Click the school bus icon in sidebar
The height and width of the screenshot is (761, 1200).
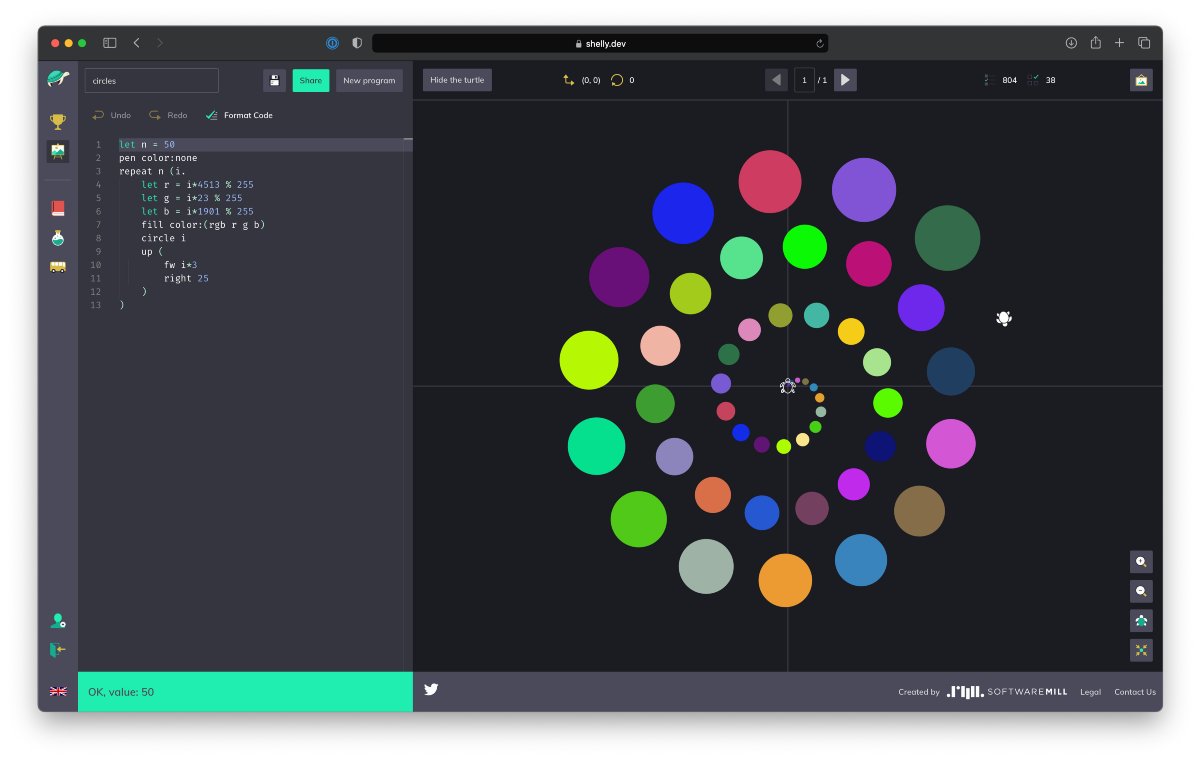tap(58, 266)
